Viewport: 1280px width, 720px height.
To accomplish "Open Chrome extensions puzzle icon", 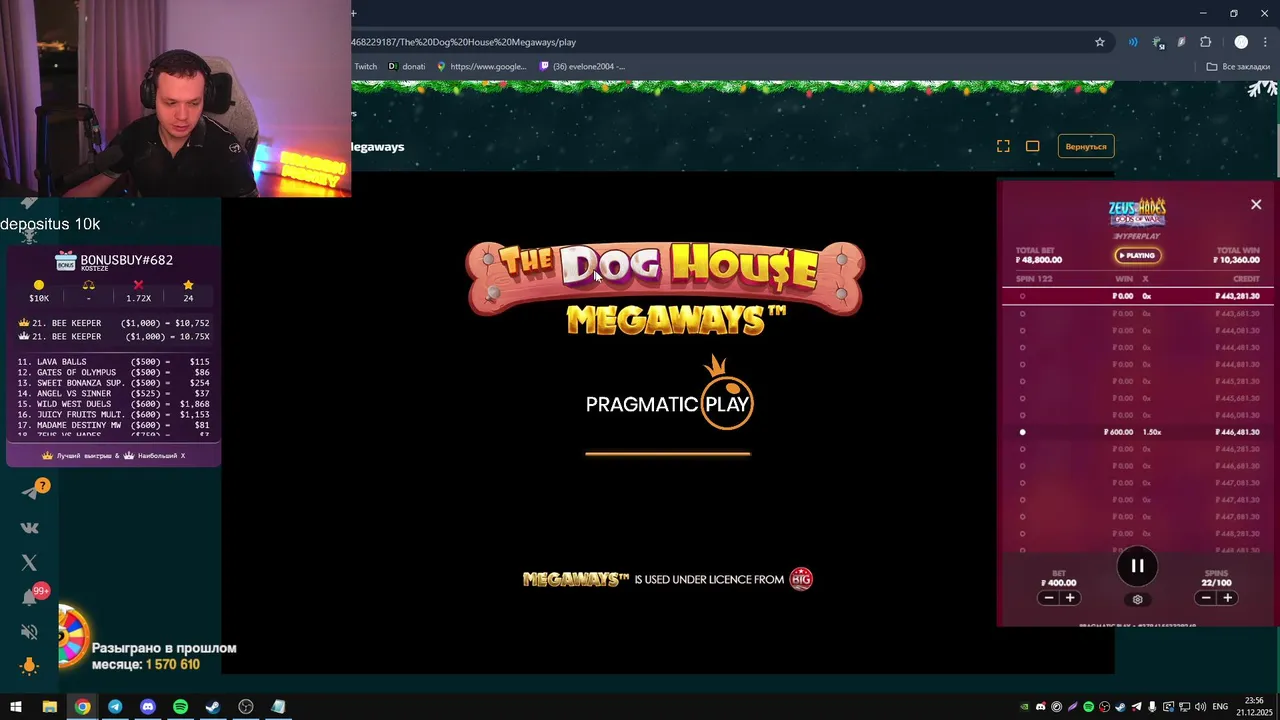I will [x=1206, y=42].
